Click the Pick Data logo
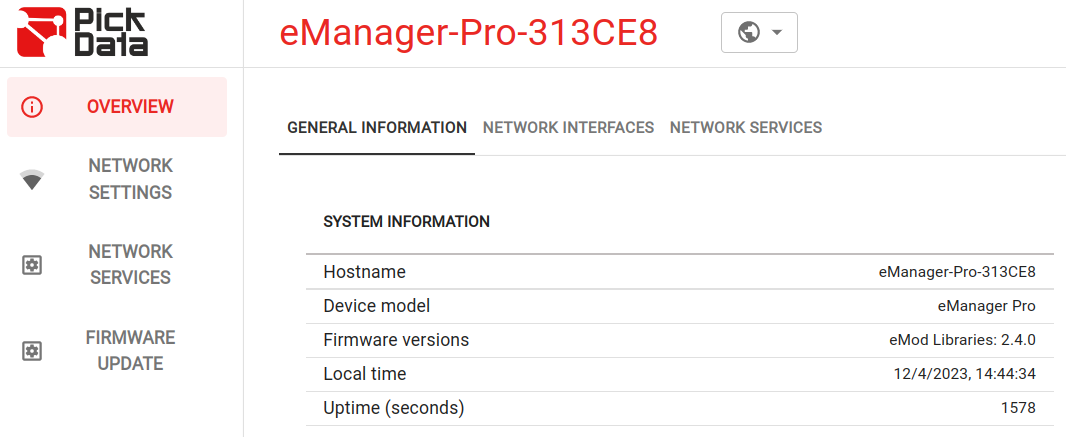This screenshot has width=1066, height=437. pyautogui.click(x=82, y=32)
